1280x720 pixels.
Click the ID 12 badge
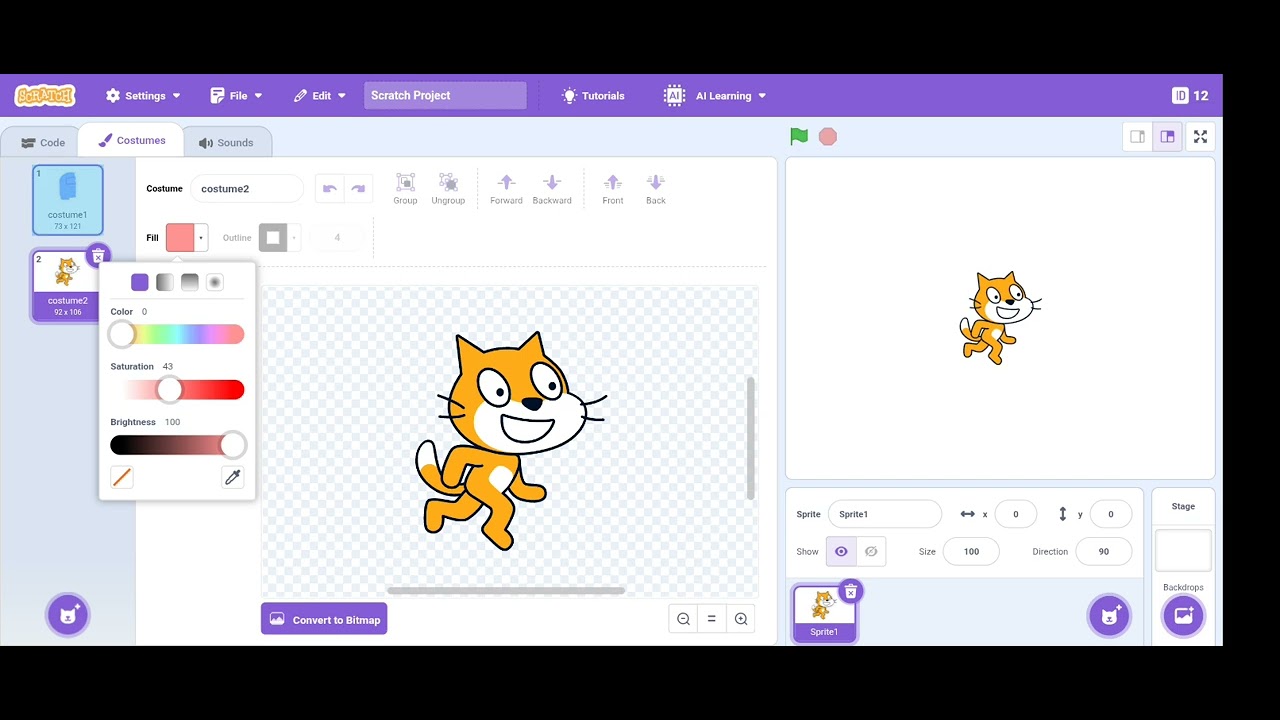coord(1190,96)
